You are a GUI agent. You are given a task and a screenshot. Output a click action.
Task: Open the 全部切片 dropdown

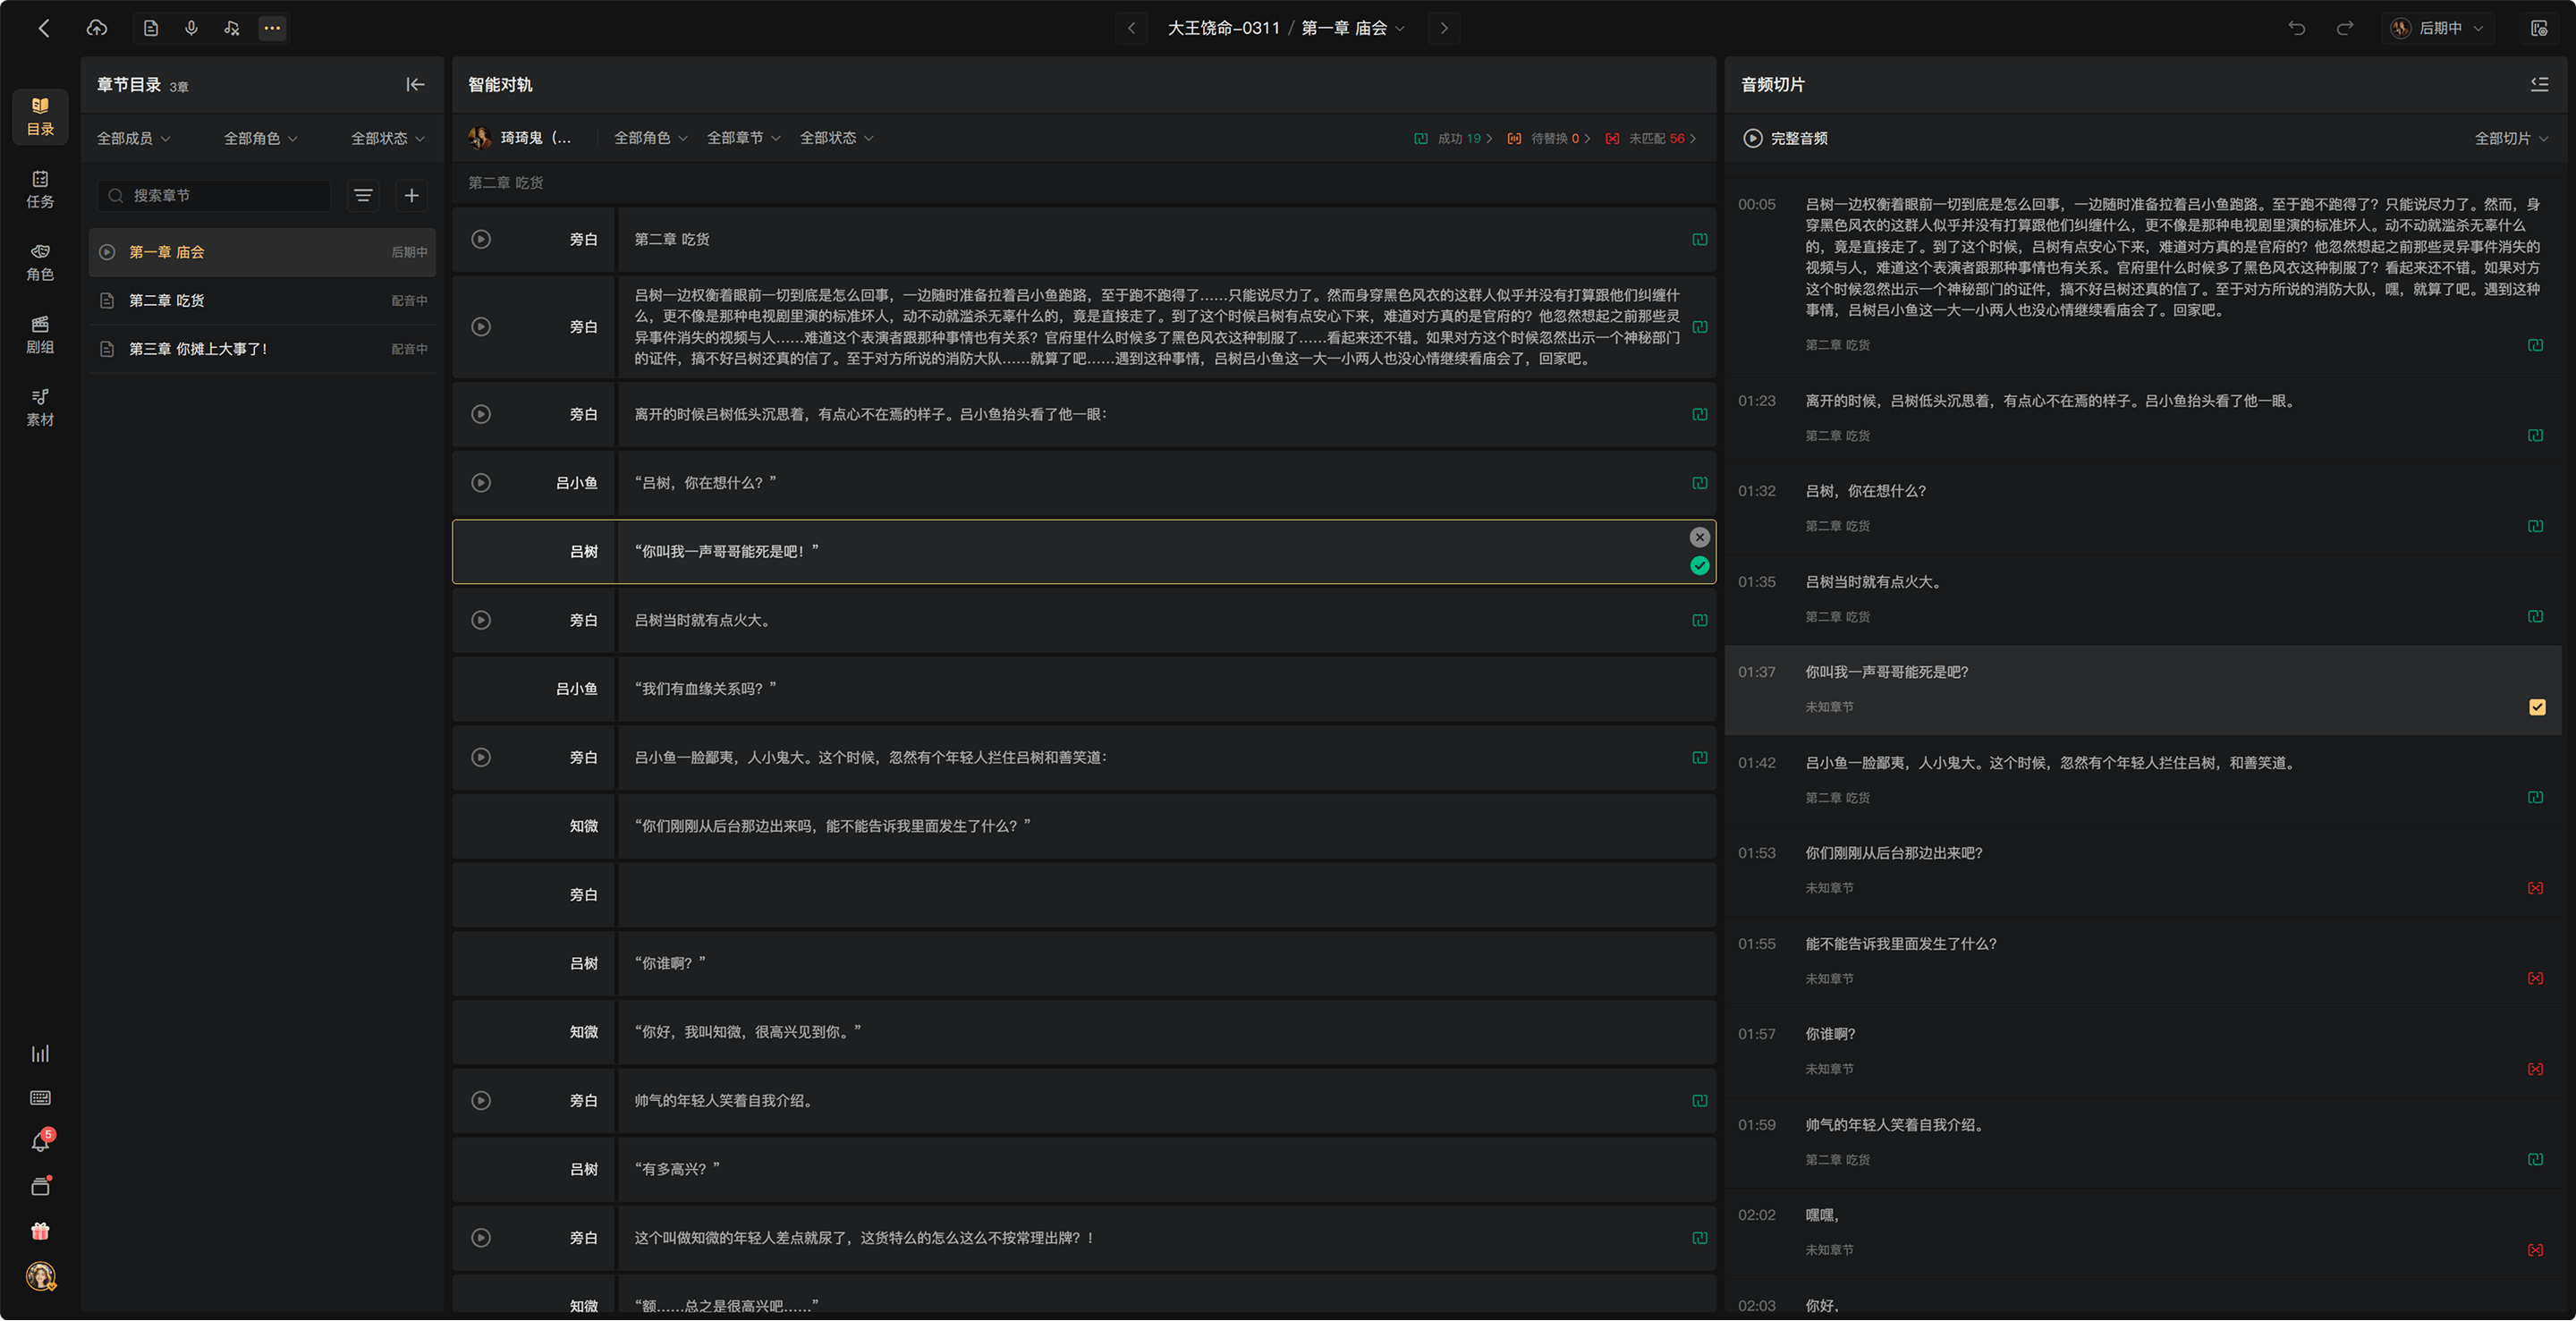click(x=2511, y=139)
